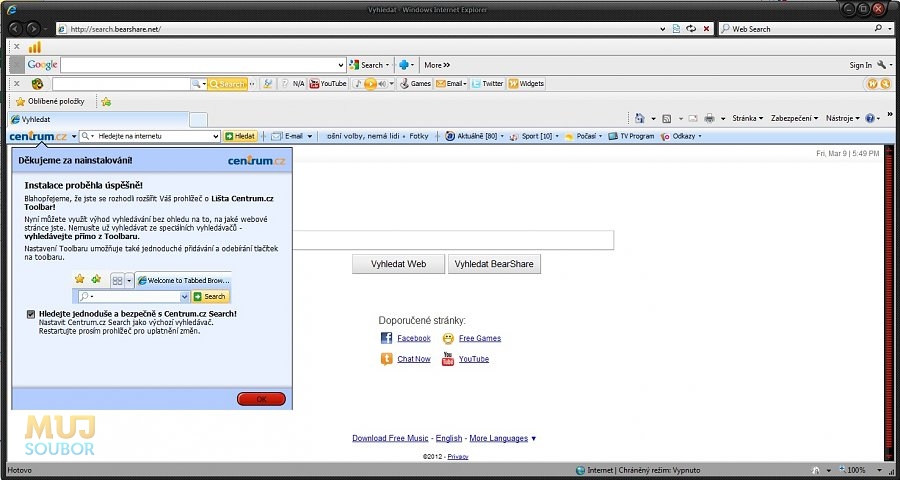Screen dimensions: 900x480
Task: Open the Twitter toolbar button
Action: coord(487,84)
